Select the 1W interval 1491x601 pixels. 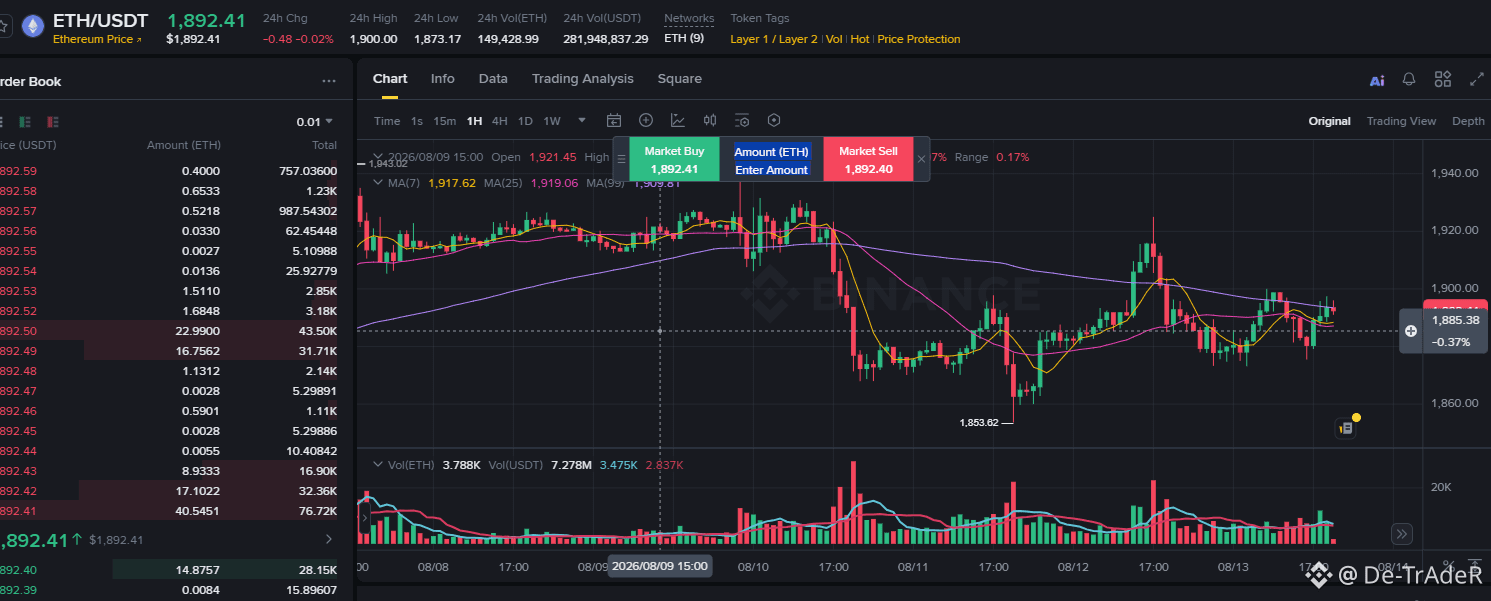pyautogui.click(x=552, y=121)
